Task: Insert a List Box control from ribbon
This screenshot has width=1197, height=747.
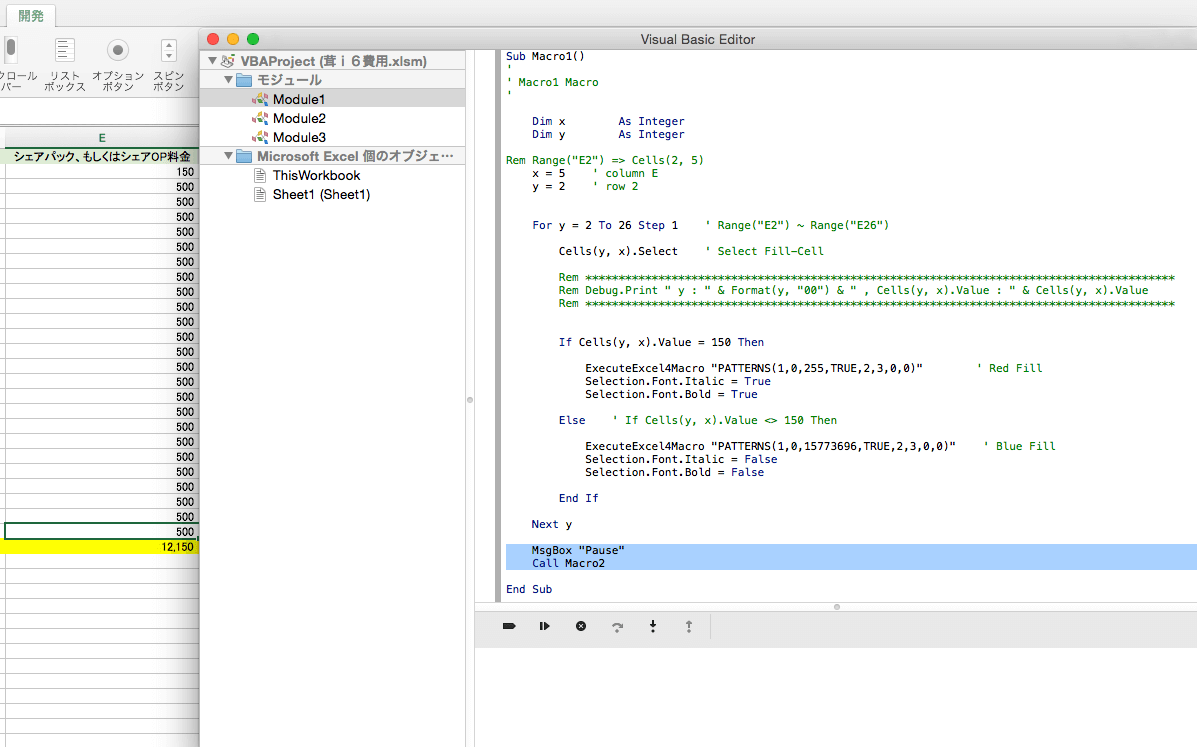Action: point(65,50)
